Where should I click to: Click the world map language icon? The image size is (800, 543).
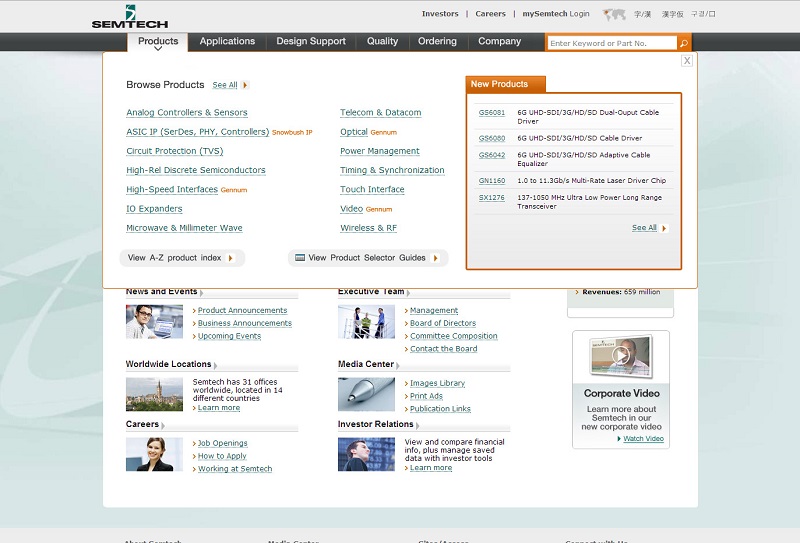point(614,14)
